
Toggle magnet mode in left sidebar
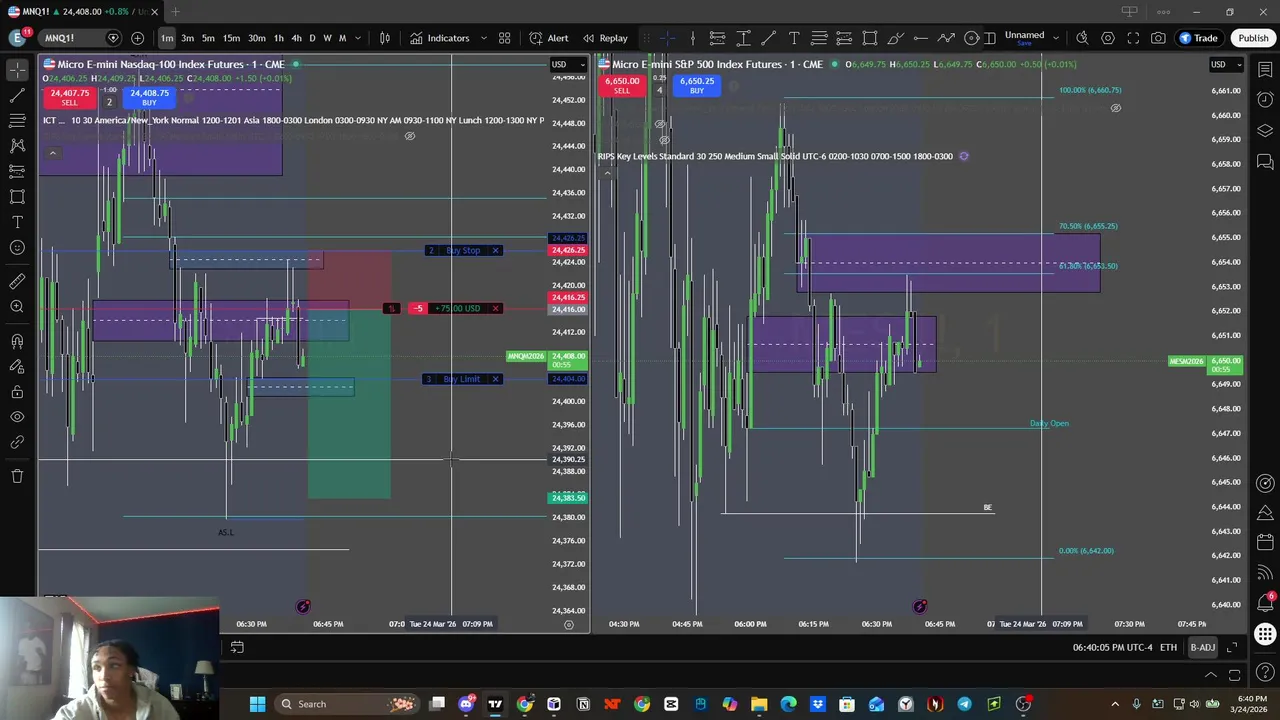point(17,342)
